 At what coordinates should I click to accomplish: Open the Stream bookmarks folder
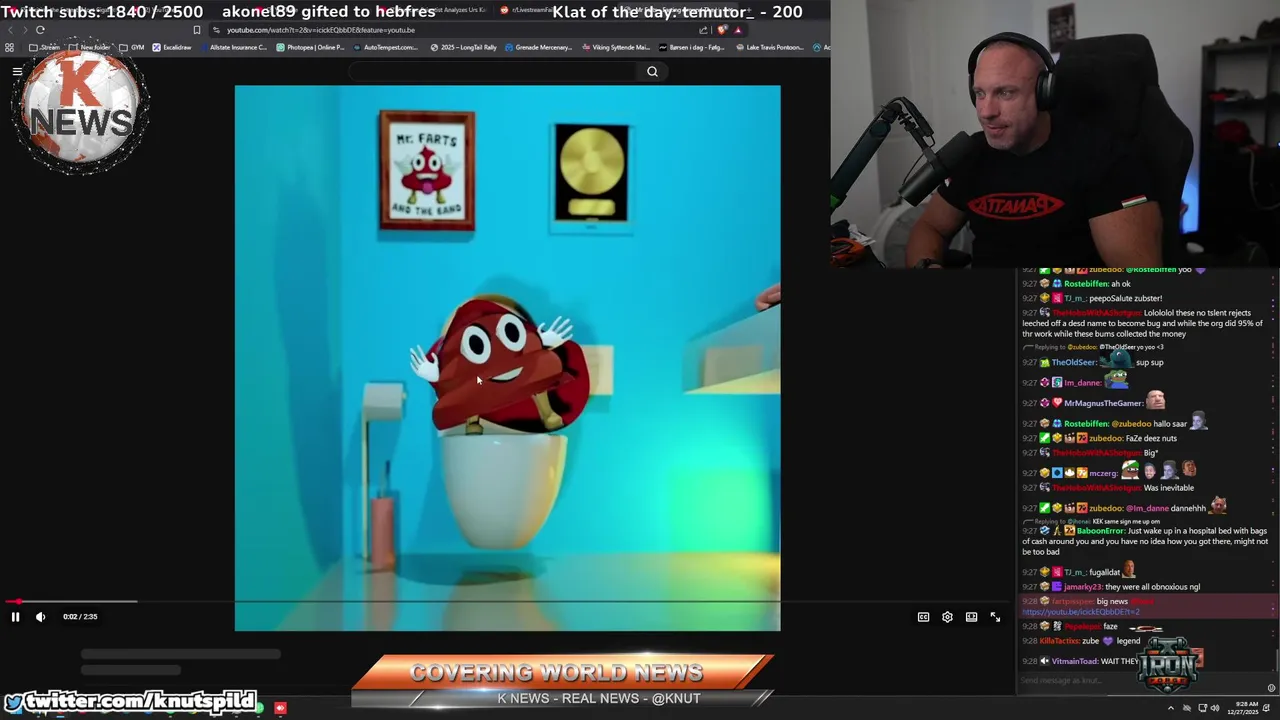tap(45, 47)
